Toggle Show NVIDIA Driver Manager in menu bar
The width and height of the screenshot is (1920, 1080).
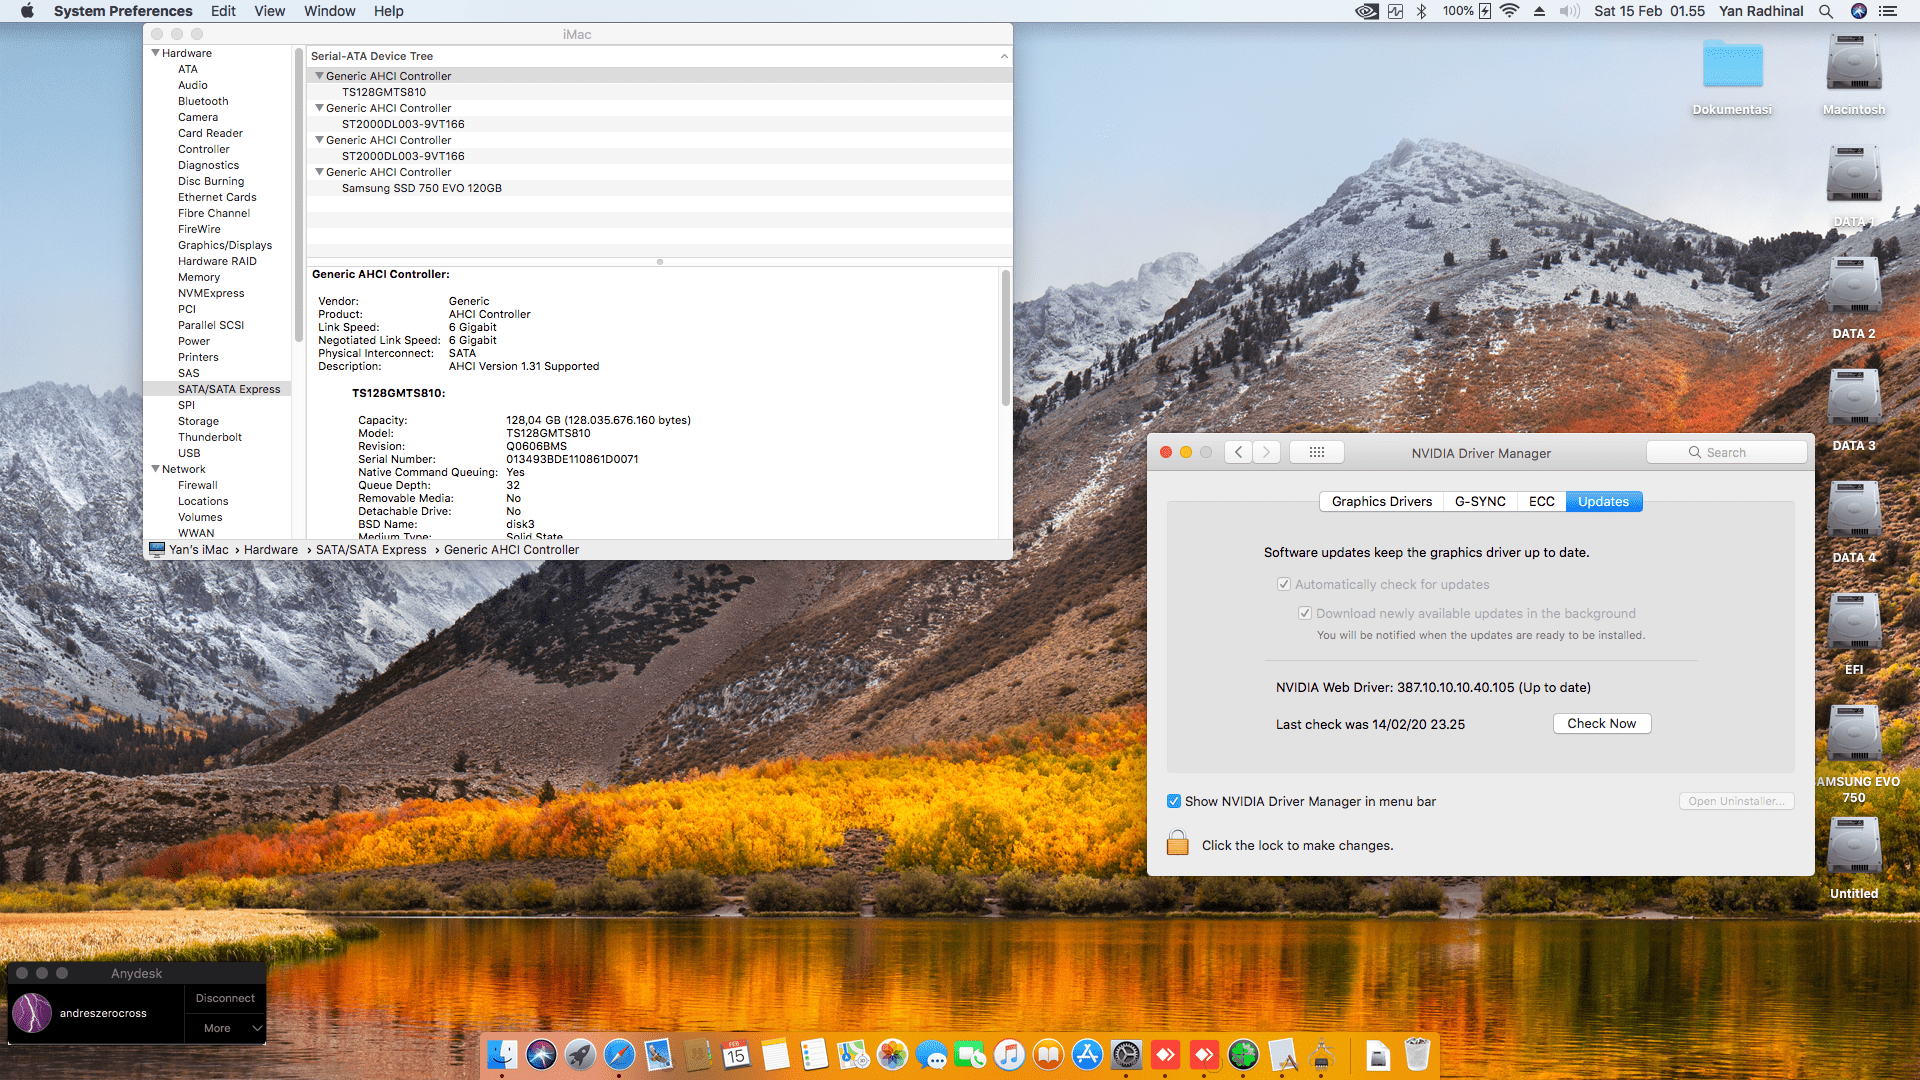point(1174,801)
